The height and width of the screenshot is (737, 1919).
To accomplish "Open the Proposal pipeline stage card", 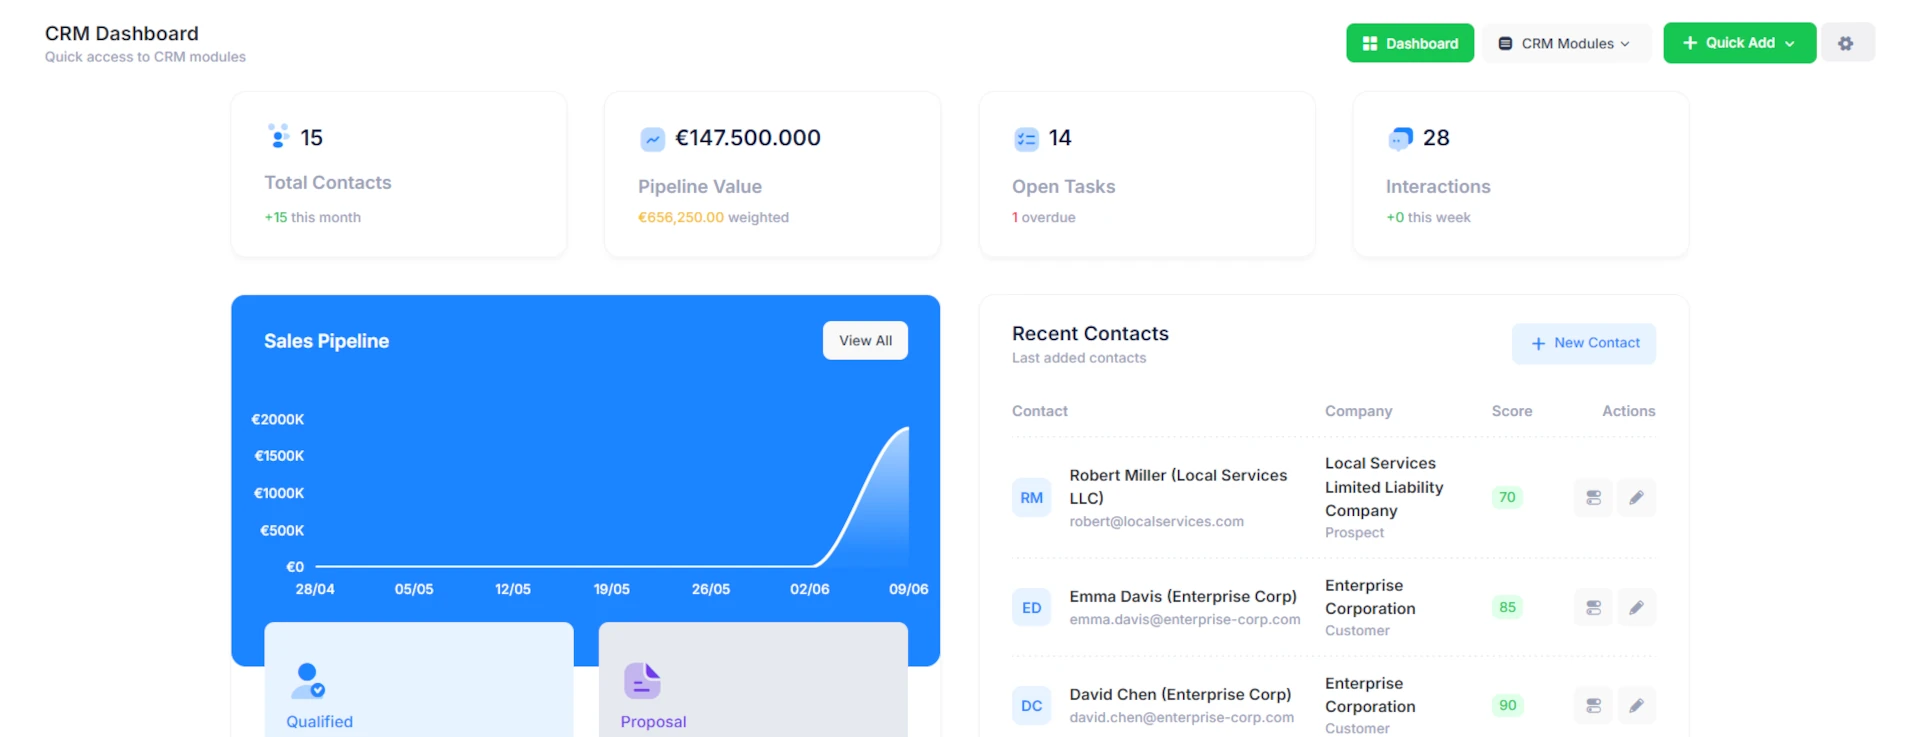I will coord(753,680).
